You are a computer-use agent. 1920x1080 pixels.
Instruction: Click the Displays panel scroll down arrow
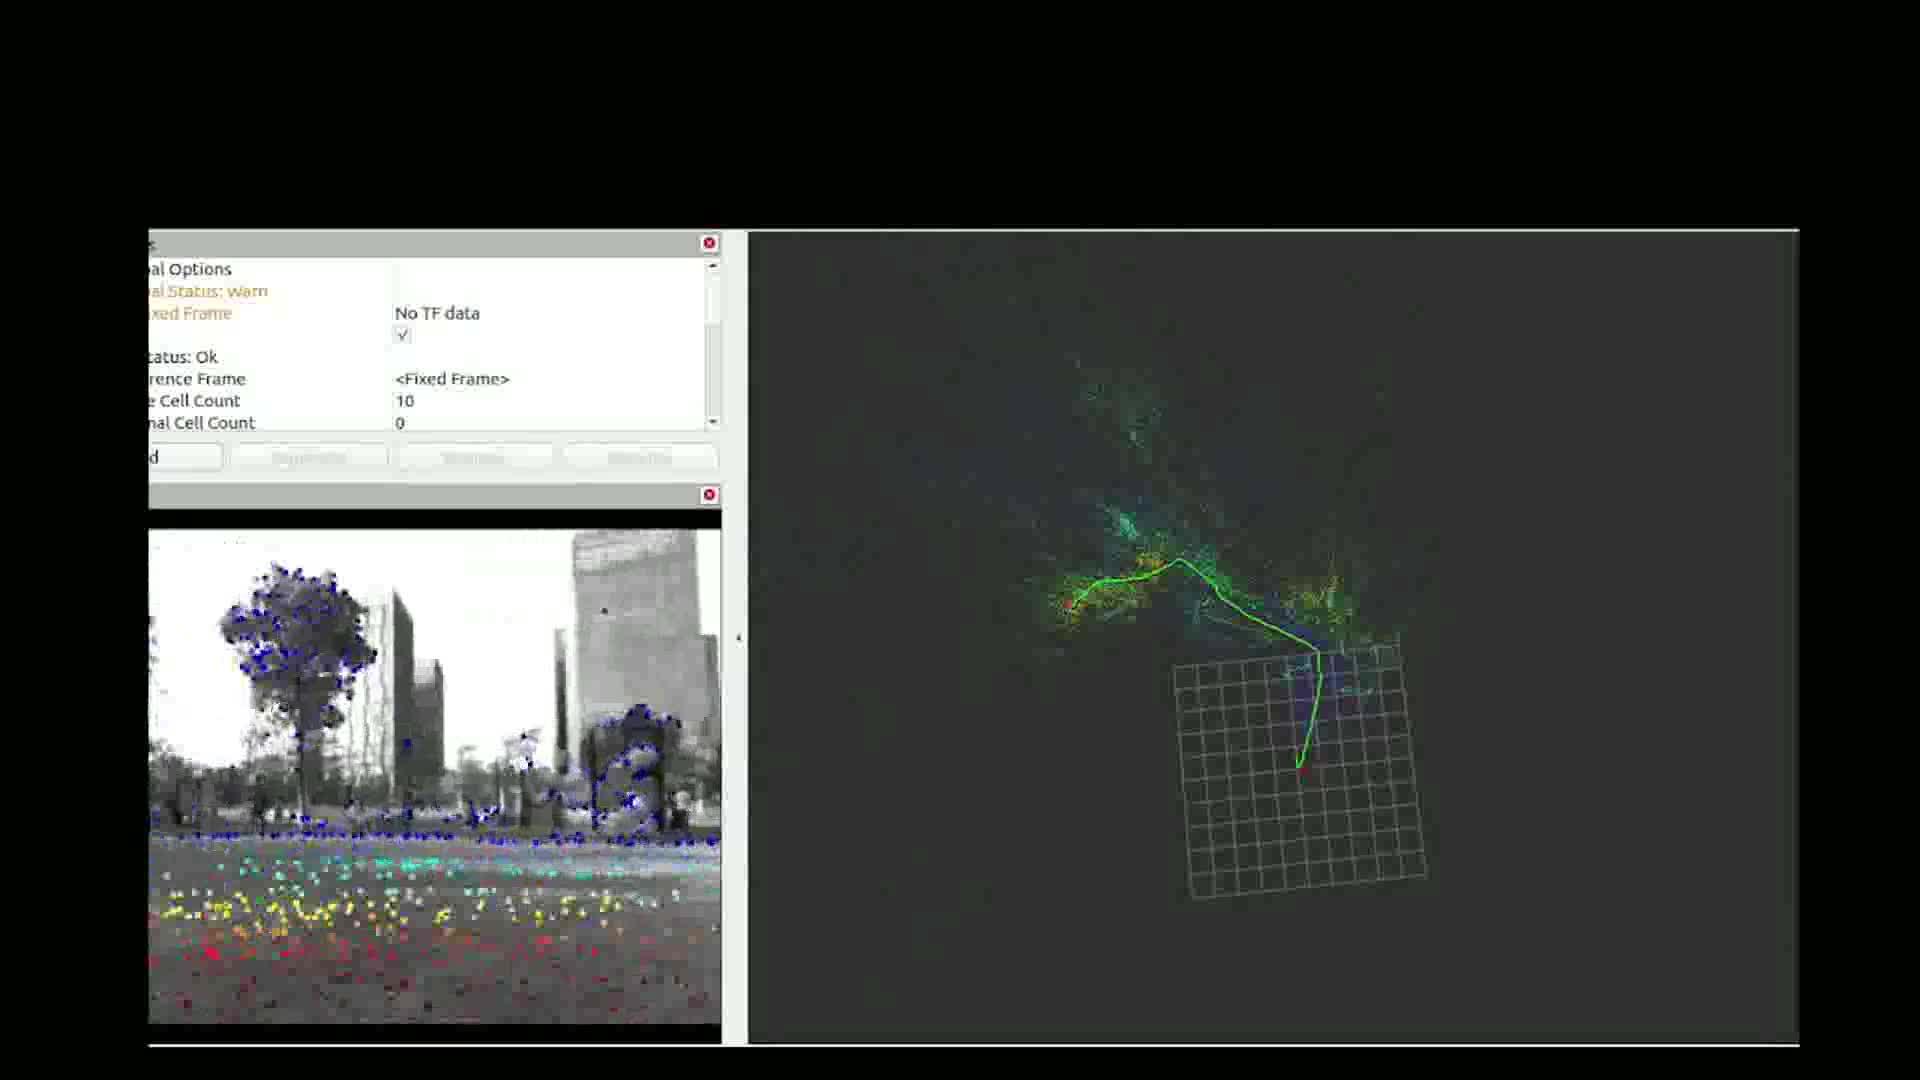coord(712,422)
